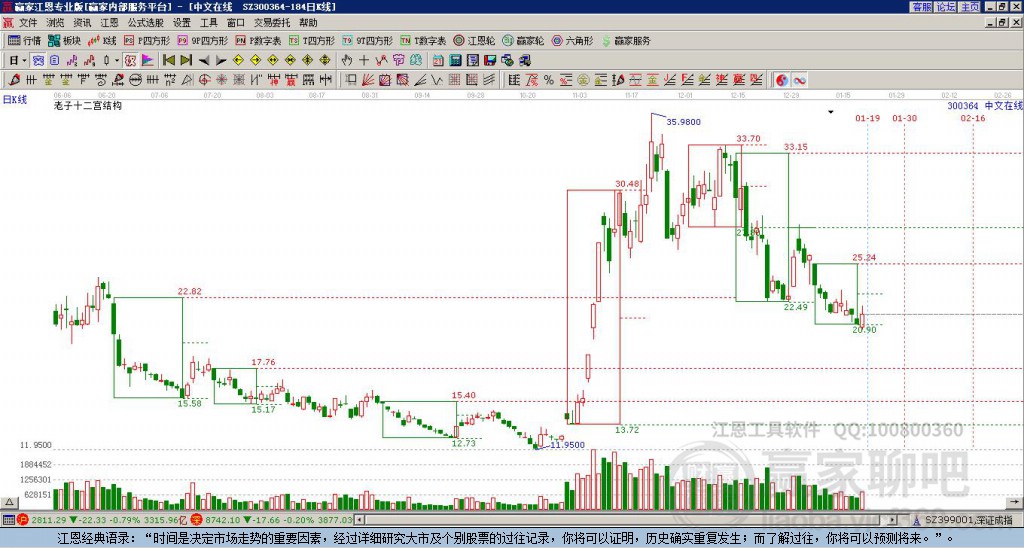Image resolution: width=1024 pixels, height=548 pixels.
Task: Open the 设置 menu
Action: tap(182, 23)
